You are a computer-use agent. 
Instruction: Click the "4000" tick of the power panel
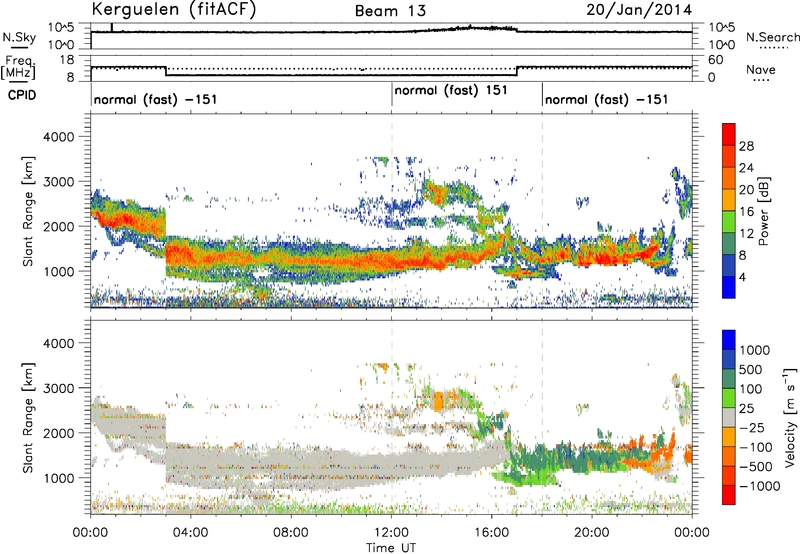click(58, 137)
